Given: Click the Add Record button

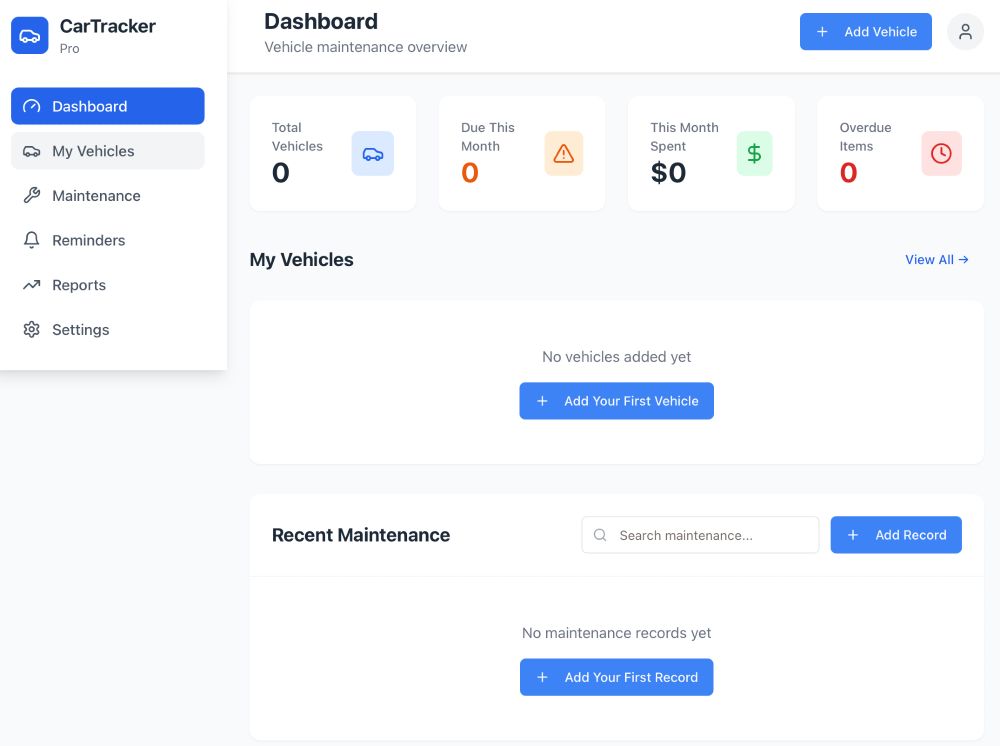Looking at the screenshot, I should point(896,535).
